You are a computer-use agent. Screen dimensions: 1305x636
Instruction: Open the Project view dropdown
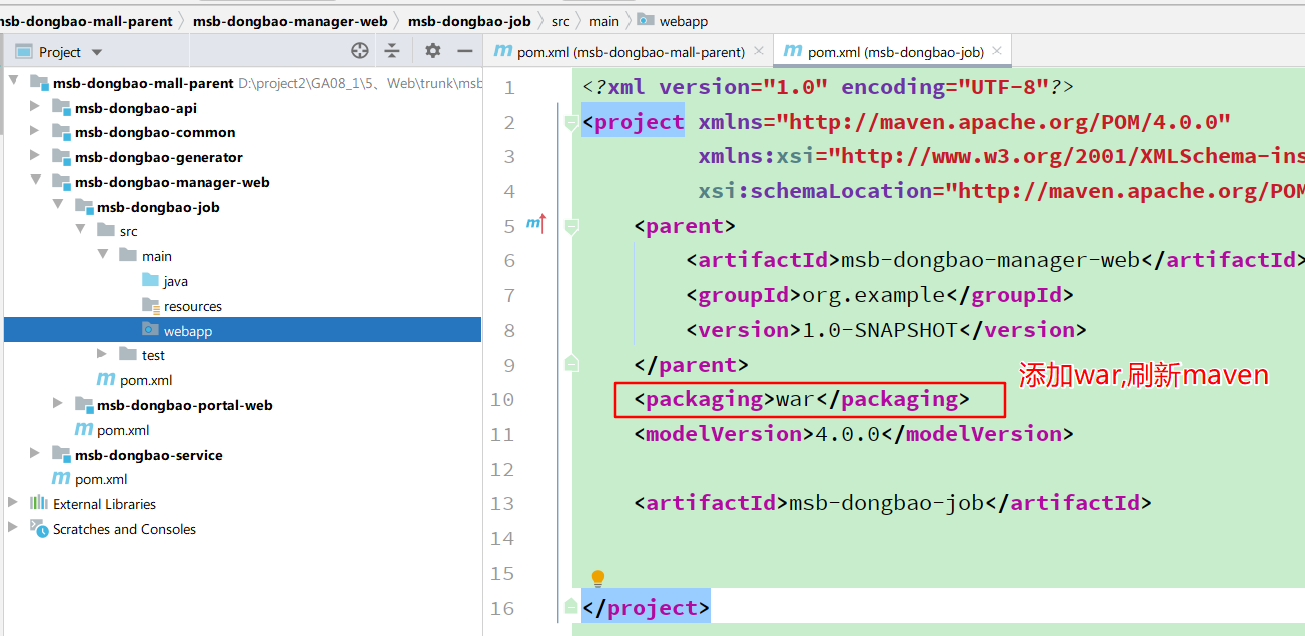coord(97,52)
